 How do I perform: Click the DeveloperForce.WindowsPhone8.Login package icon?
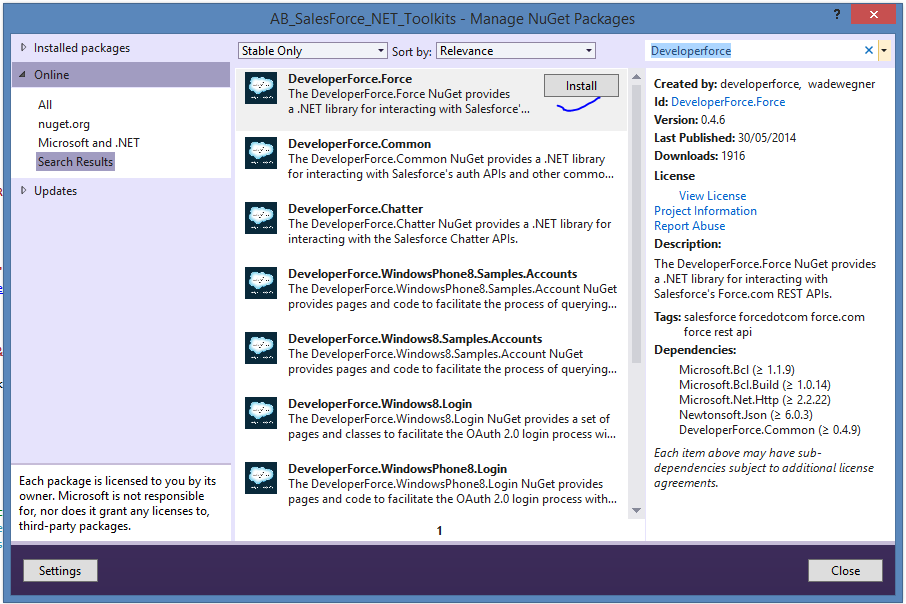[261, 478]
